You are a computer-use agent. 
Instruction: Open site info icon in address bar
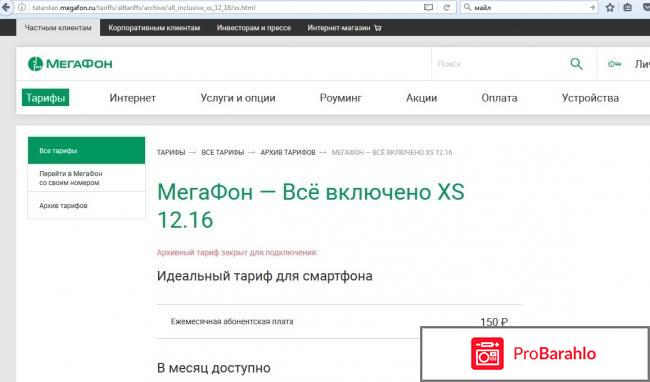pyautogui.click(x=22, y=7)
